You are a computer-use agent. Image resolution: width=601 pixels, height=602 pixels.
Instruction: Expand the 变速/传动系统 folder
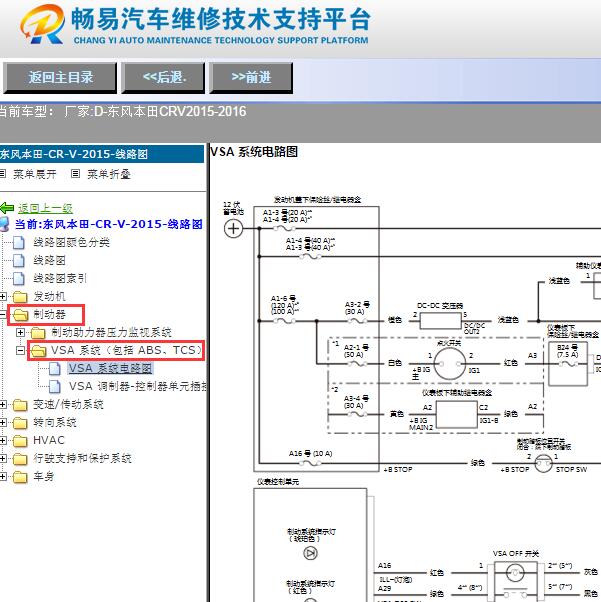click(3, 404)
